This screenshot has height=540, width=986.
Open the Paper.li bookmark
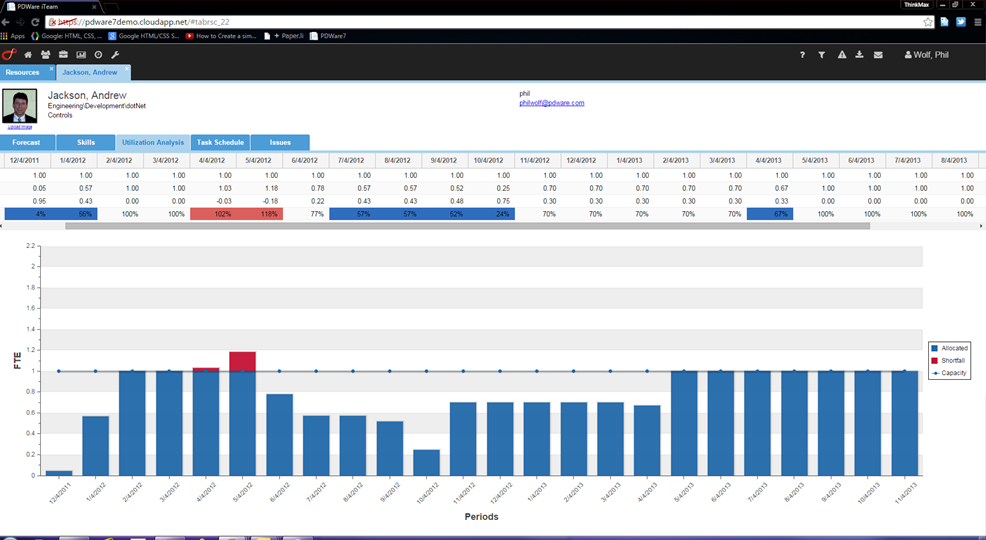pos(284,36)
